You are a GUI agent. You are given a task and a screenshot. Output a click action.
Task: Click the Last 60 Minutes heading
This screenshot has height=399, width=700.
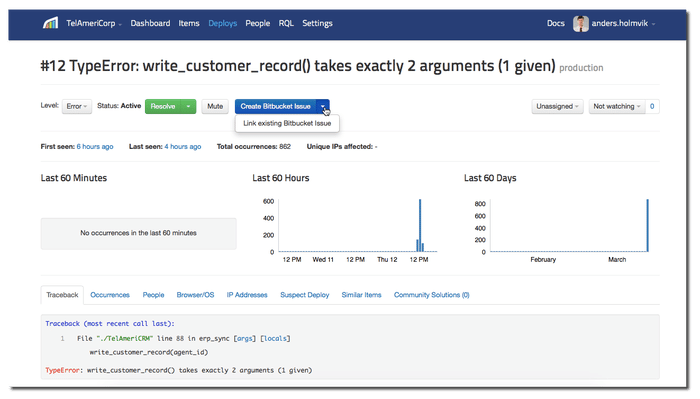pos(74,178)
